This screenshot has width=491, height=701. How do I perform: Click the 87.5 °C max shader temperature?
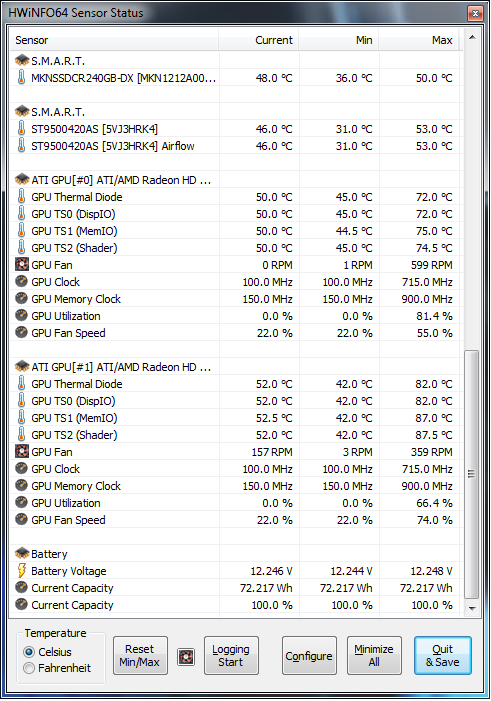pos(434,435)
